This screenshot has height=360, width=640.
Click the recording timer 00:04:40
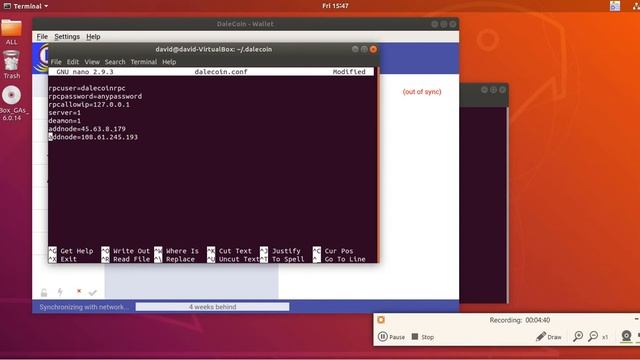coord(538,320)
